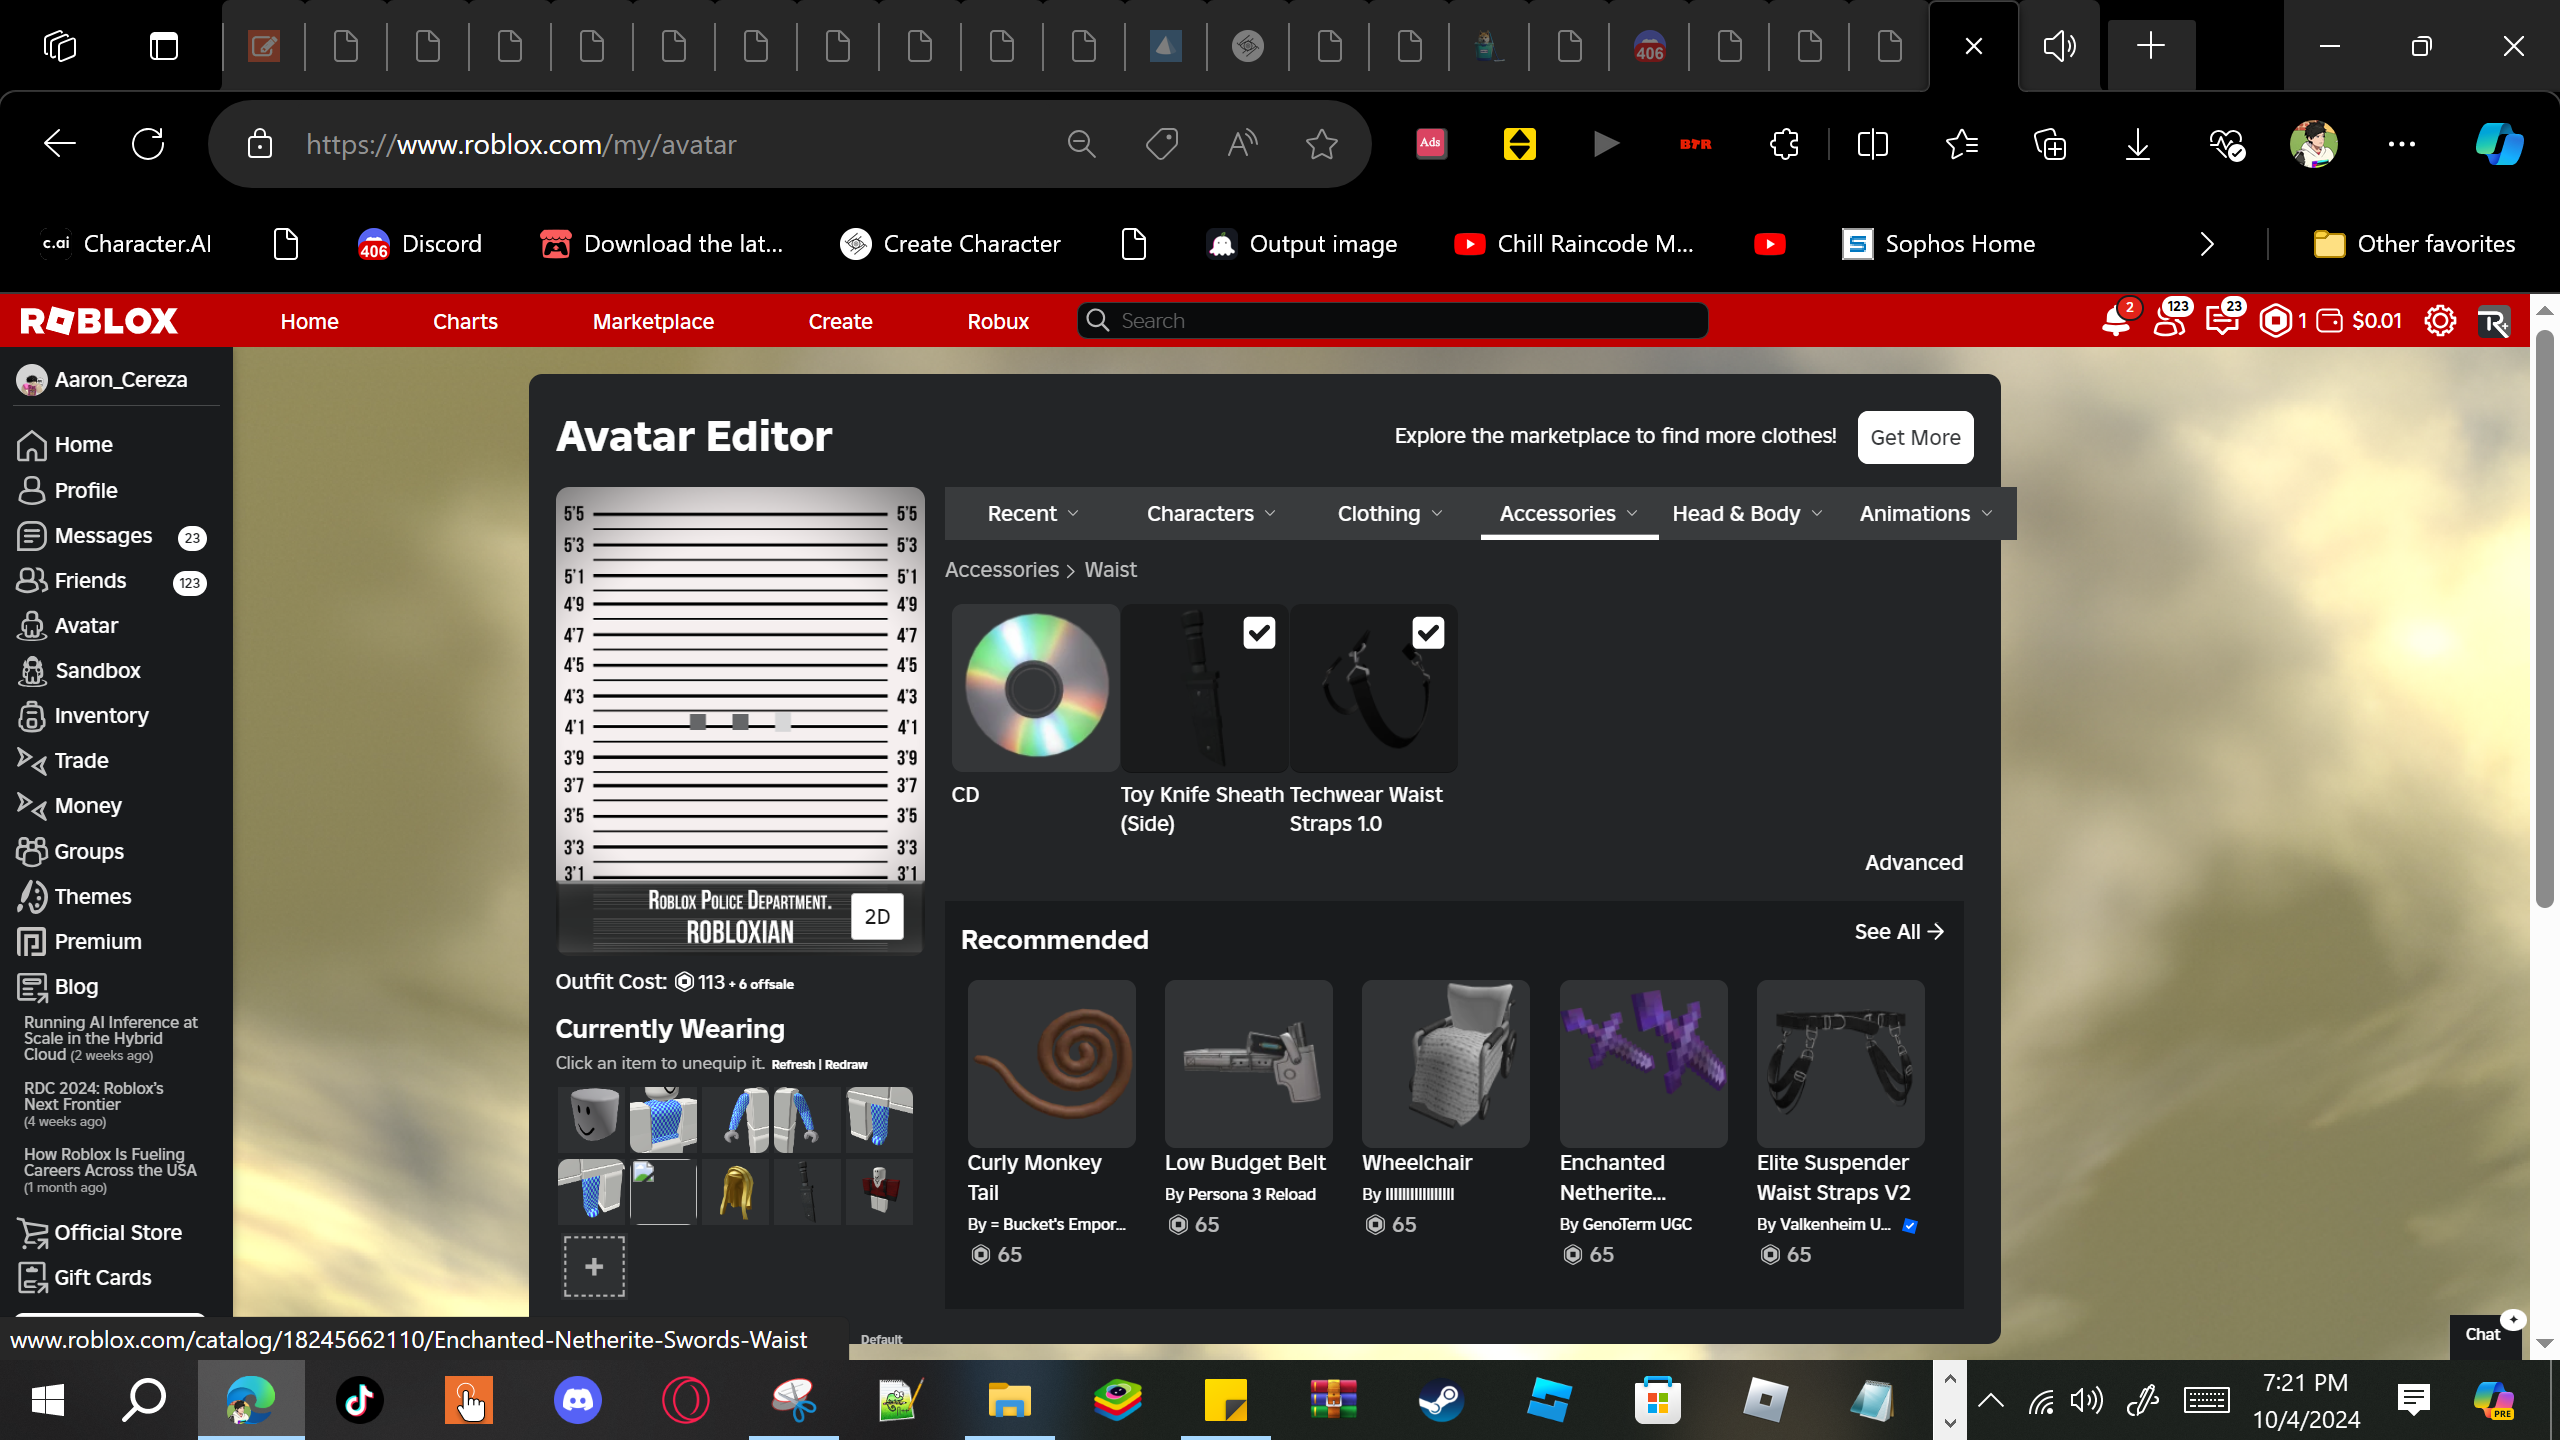The height and width of the screenshot is (1440, 2560).
Task: Open browser Settings and more menu
Action: point(2402,144)
